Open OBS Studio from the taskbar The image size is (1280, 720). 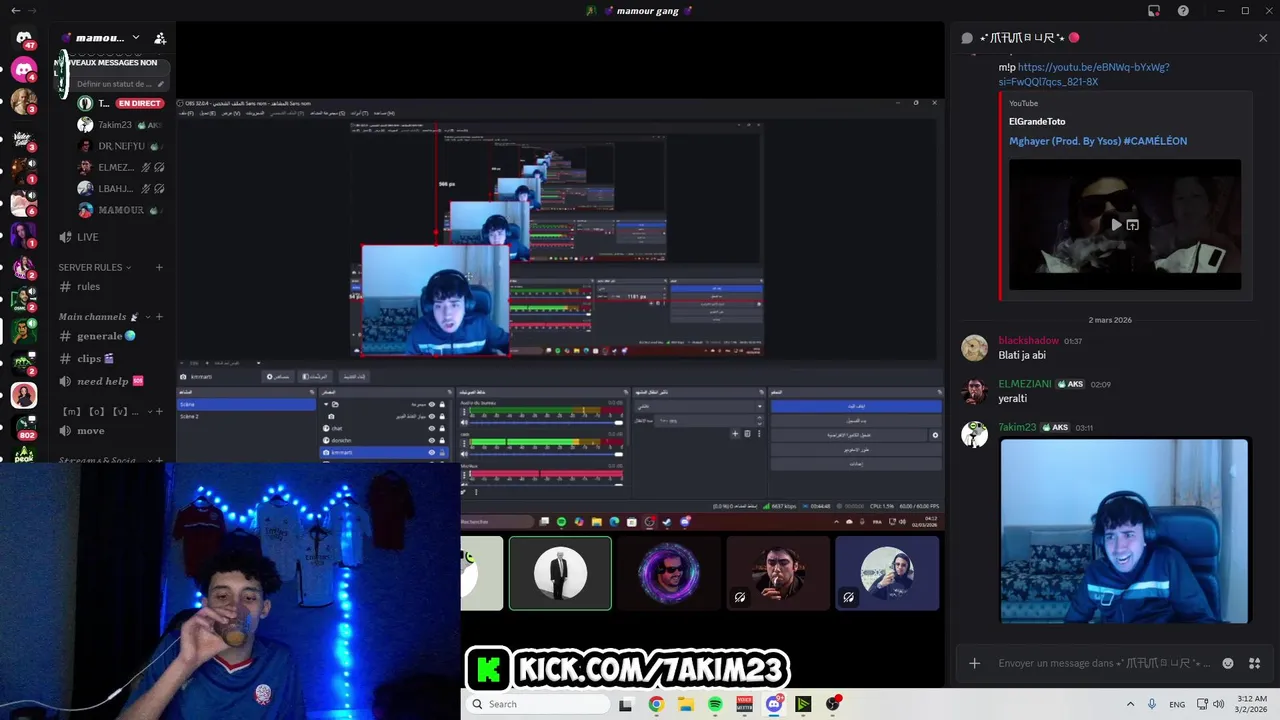(x=833, y=704)
